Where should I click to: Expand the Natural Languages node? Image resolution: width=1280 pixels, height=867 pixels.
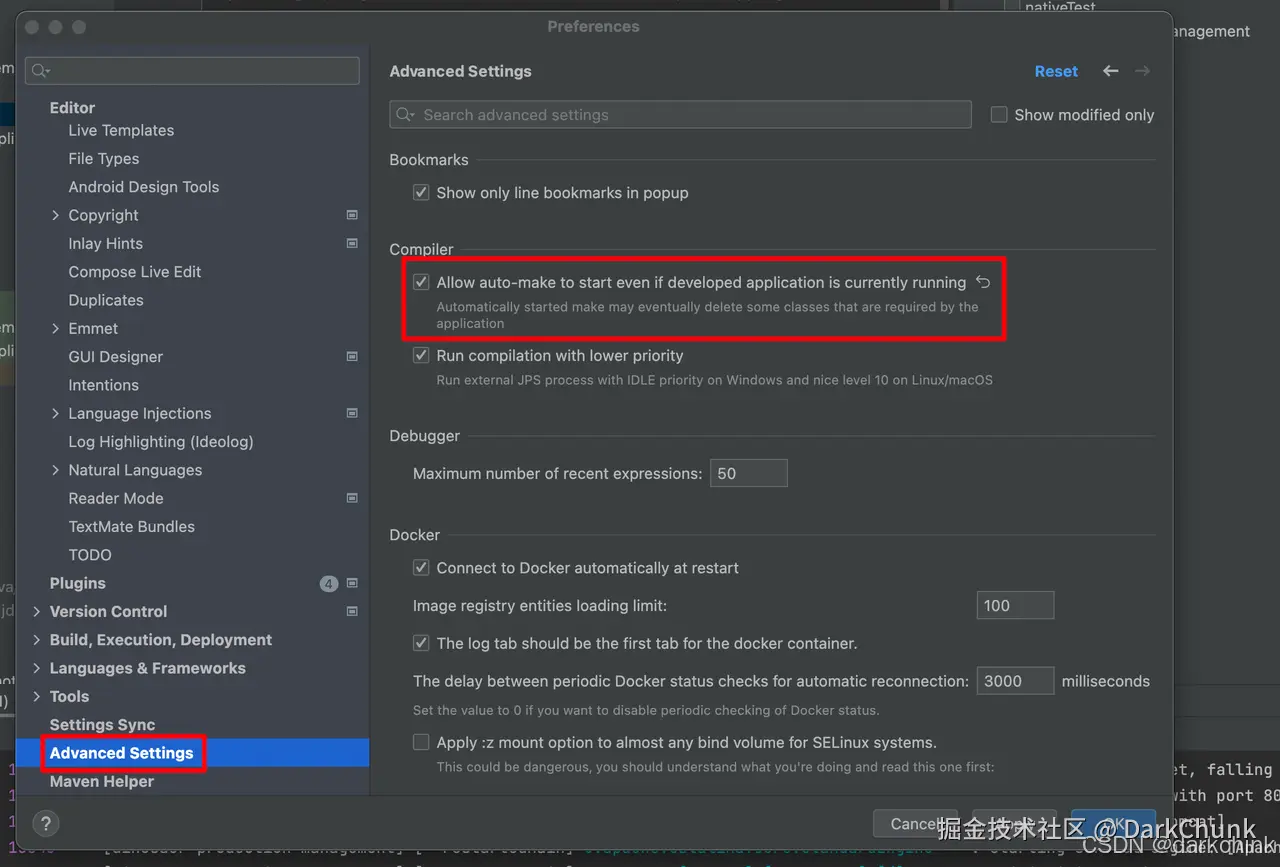tap(56, 470)
